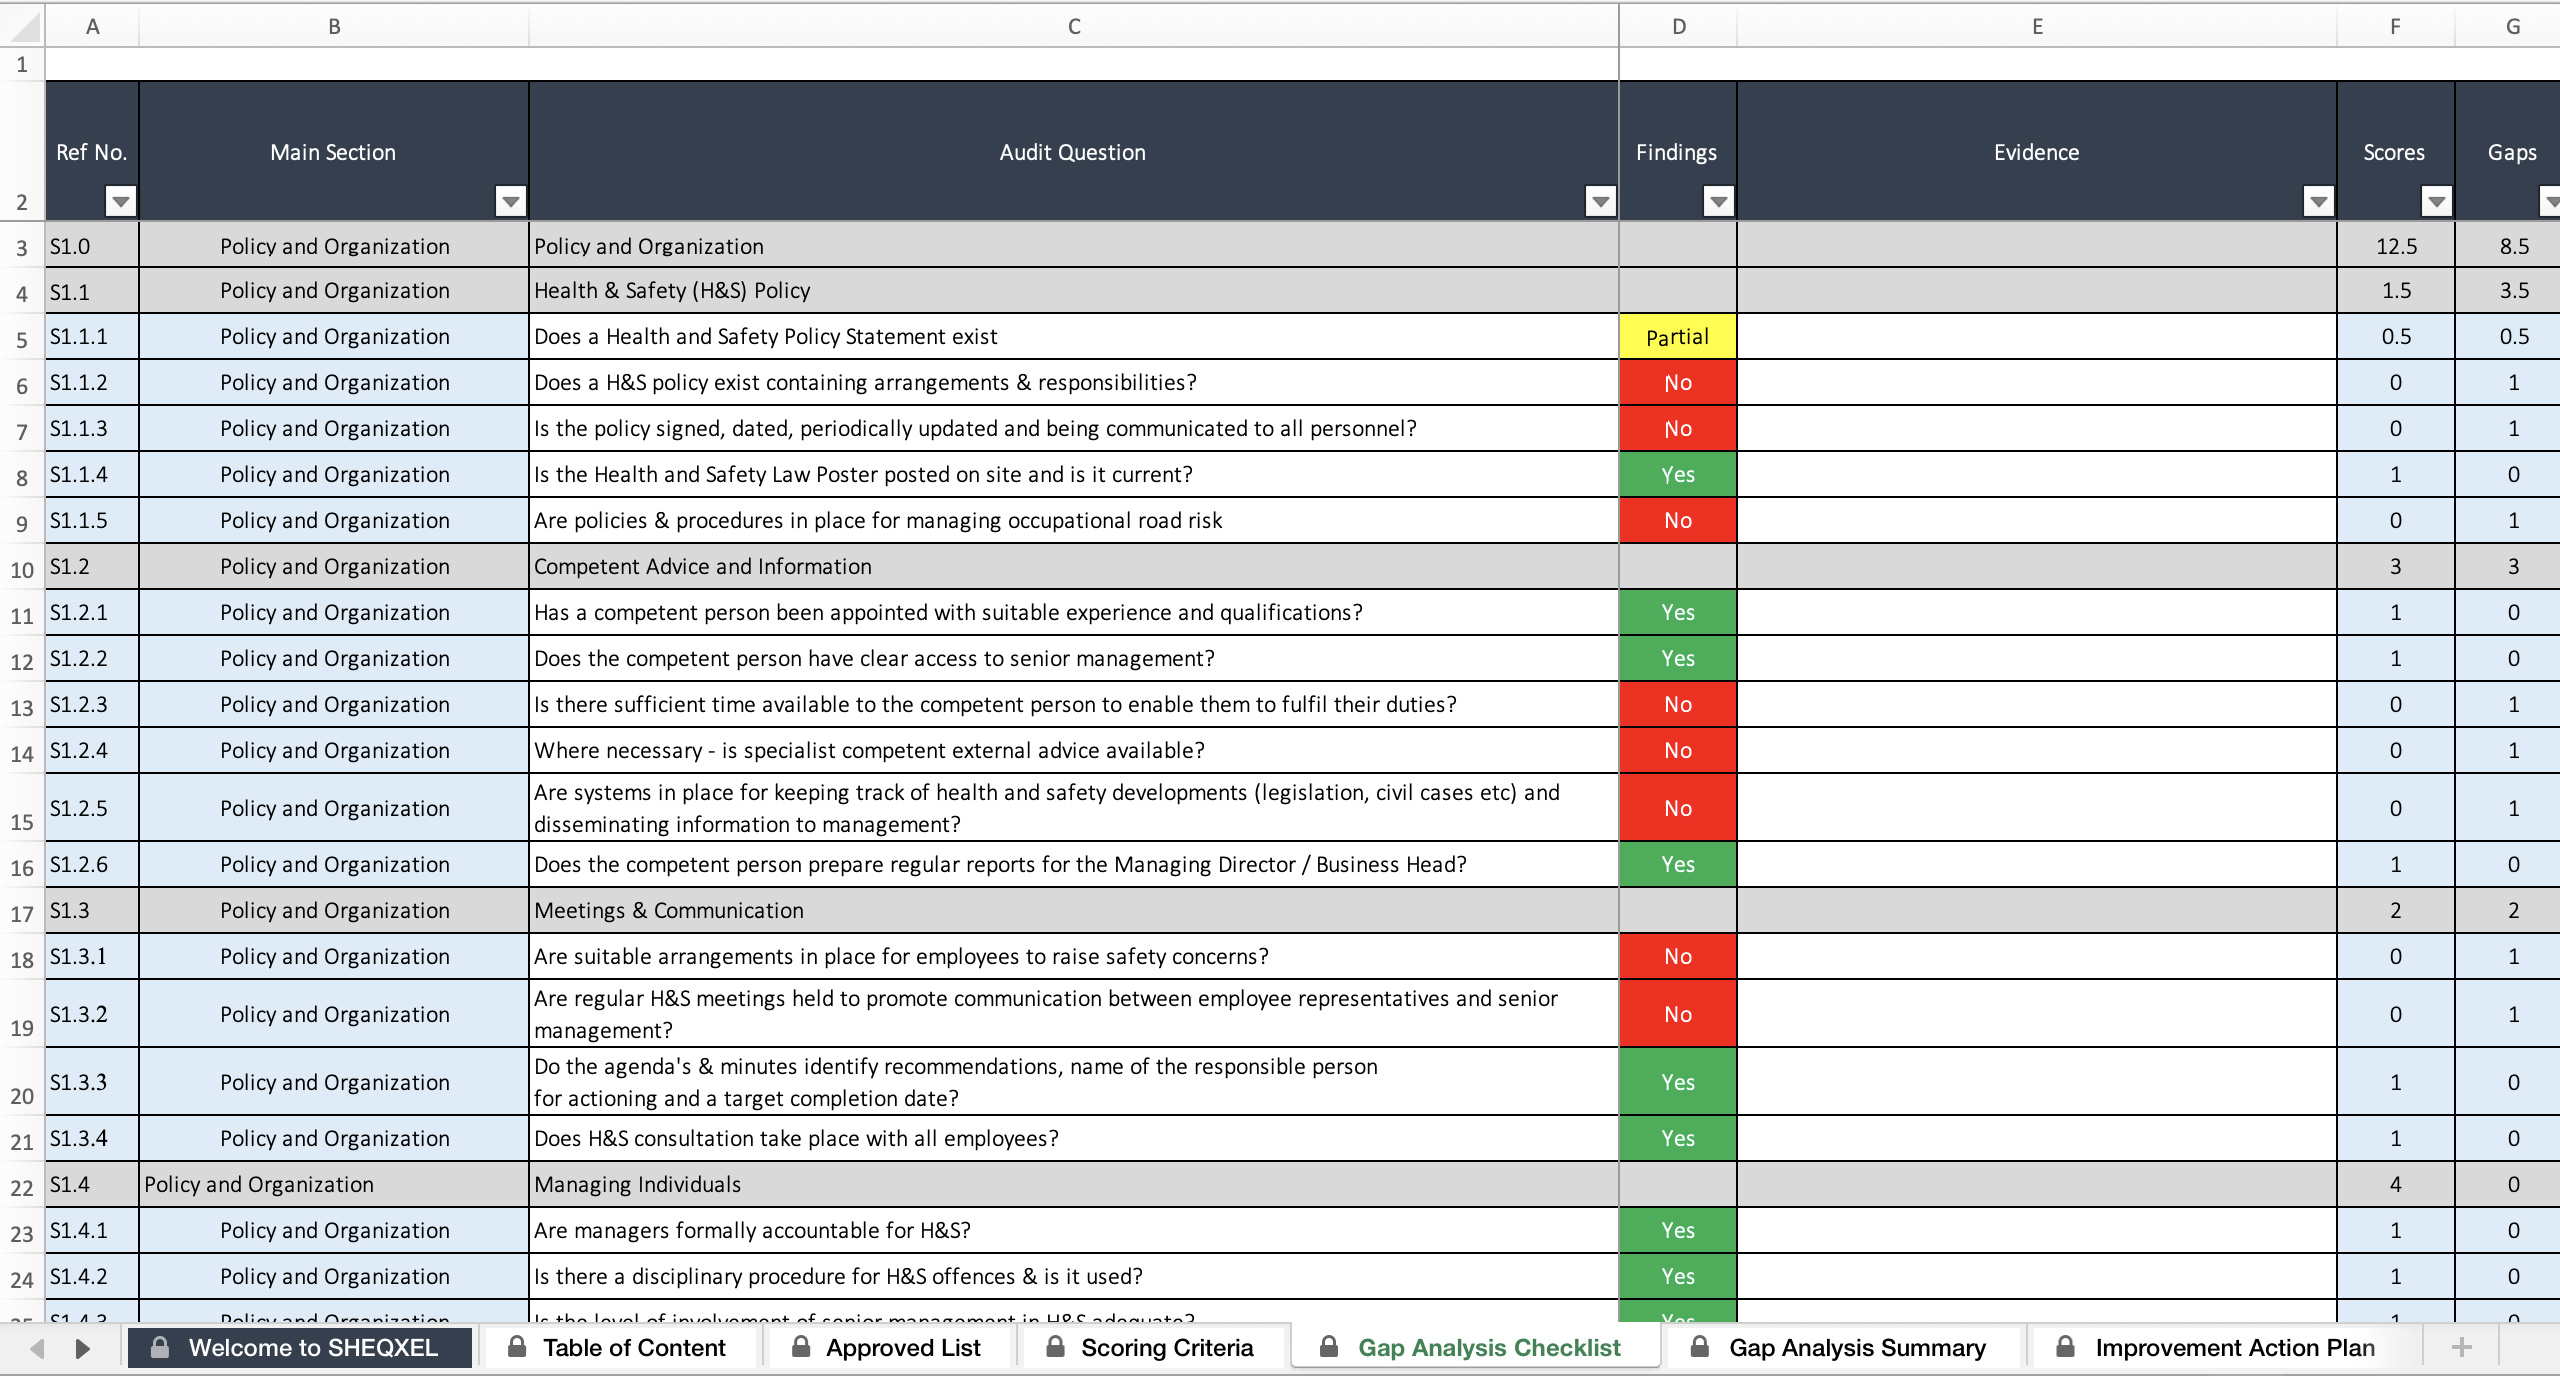Open the Main Section filter dropdown
The width and height of the screenshot is (2560, 1376).
coord(511,202)
